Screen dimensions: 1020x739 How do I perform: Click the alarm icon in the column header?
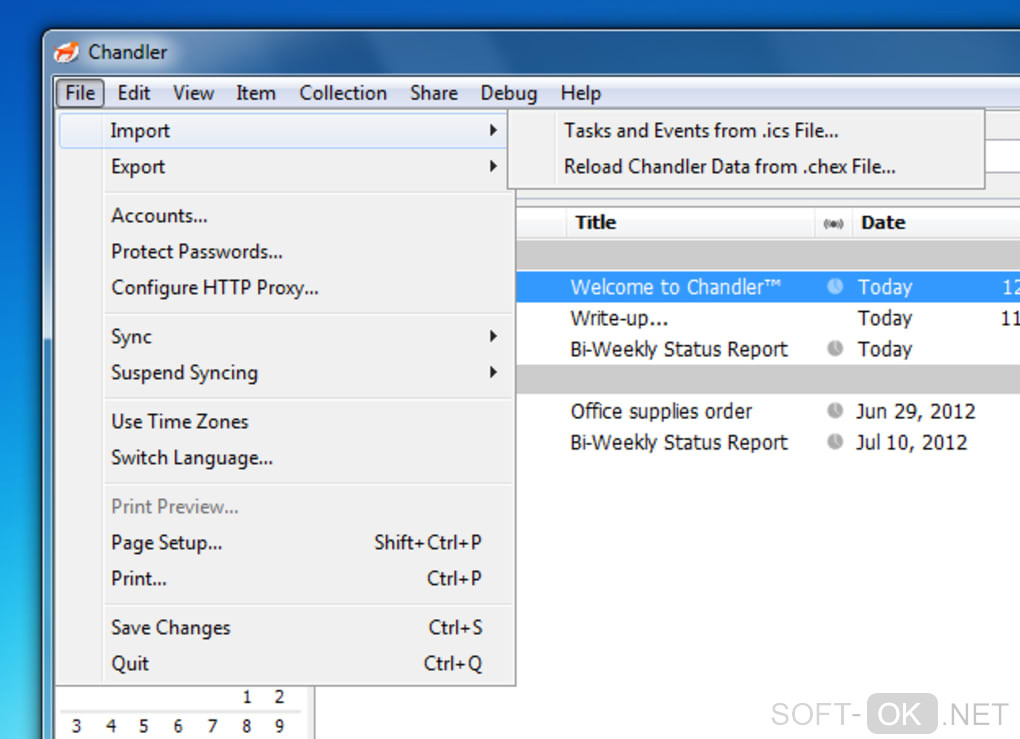(833, 223)
